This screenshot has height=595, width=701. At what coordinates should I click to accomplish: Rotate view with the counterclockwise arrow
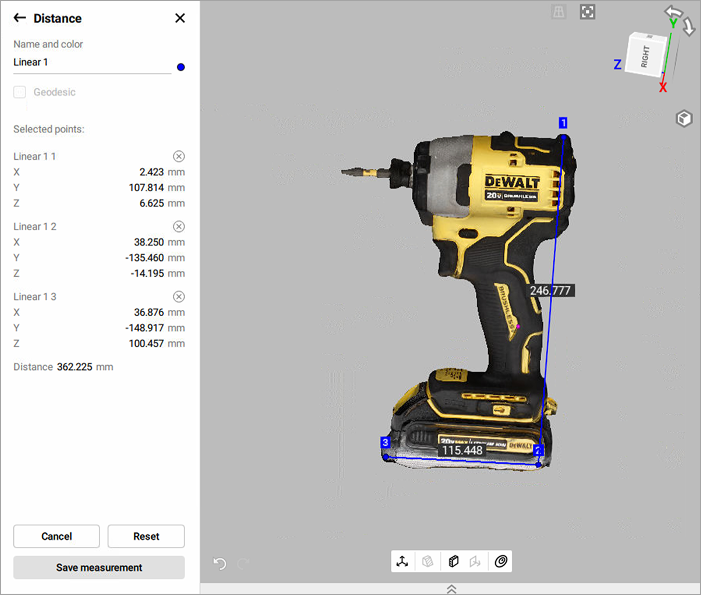click(673, 12)
